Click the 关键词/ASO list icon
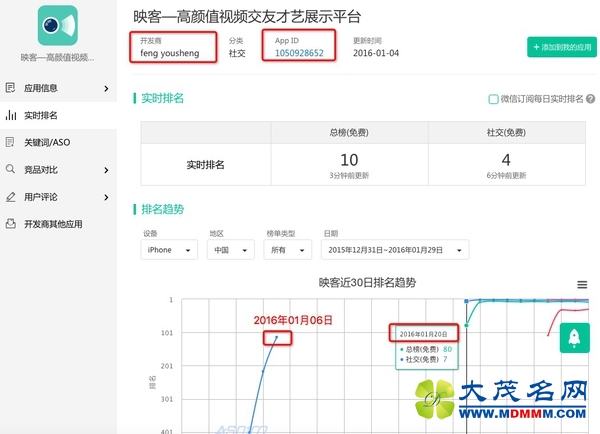This screenshot has height=434, width=600. click(x=10, y=142)
